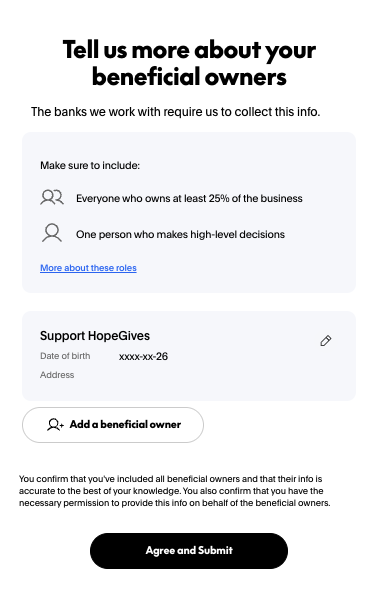Click the Support HopeGives owner name
376x595 pixels.
(95, 335)
